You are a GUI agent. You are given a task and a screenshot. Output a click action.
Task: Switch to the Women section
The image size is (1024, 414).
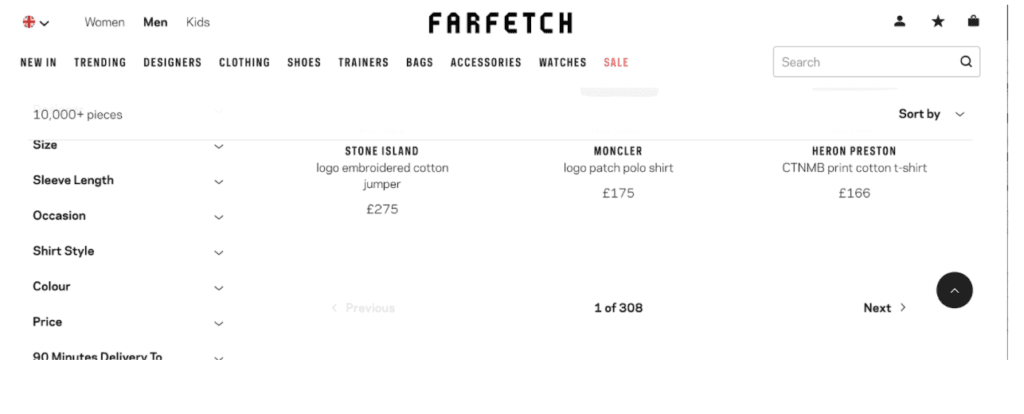104,22
